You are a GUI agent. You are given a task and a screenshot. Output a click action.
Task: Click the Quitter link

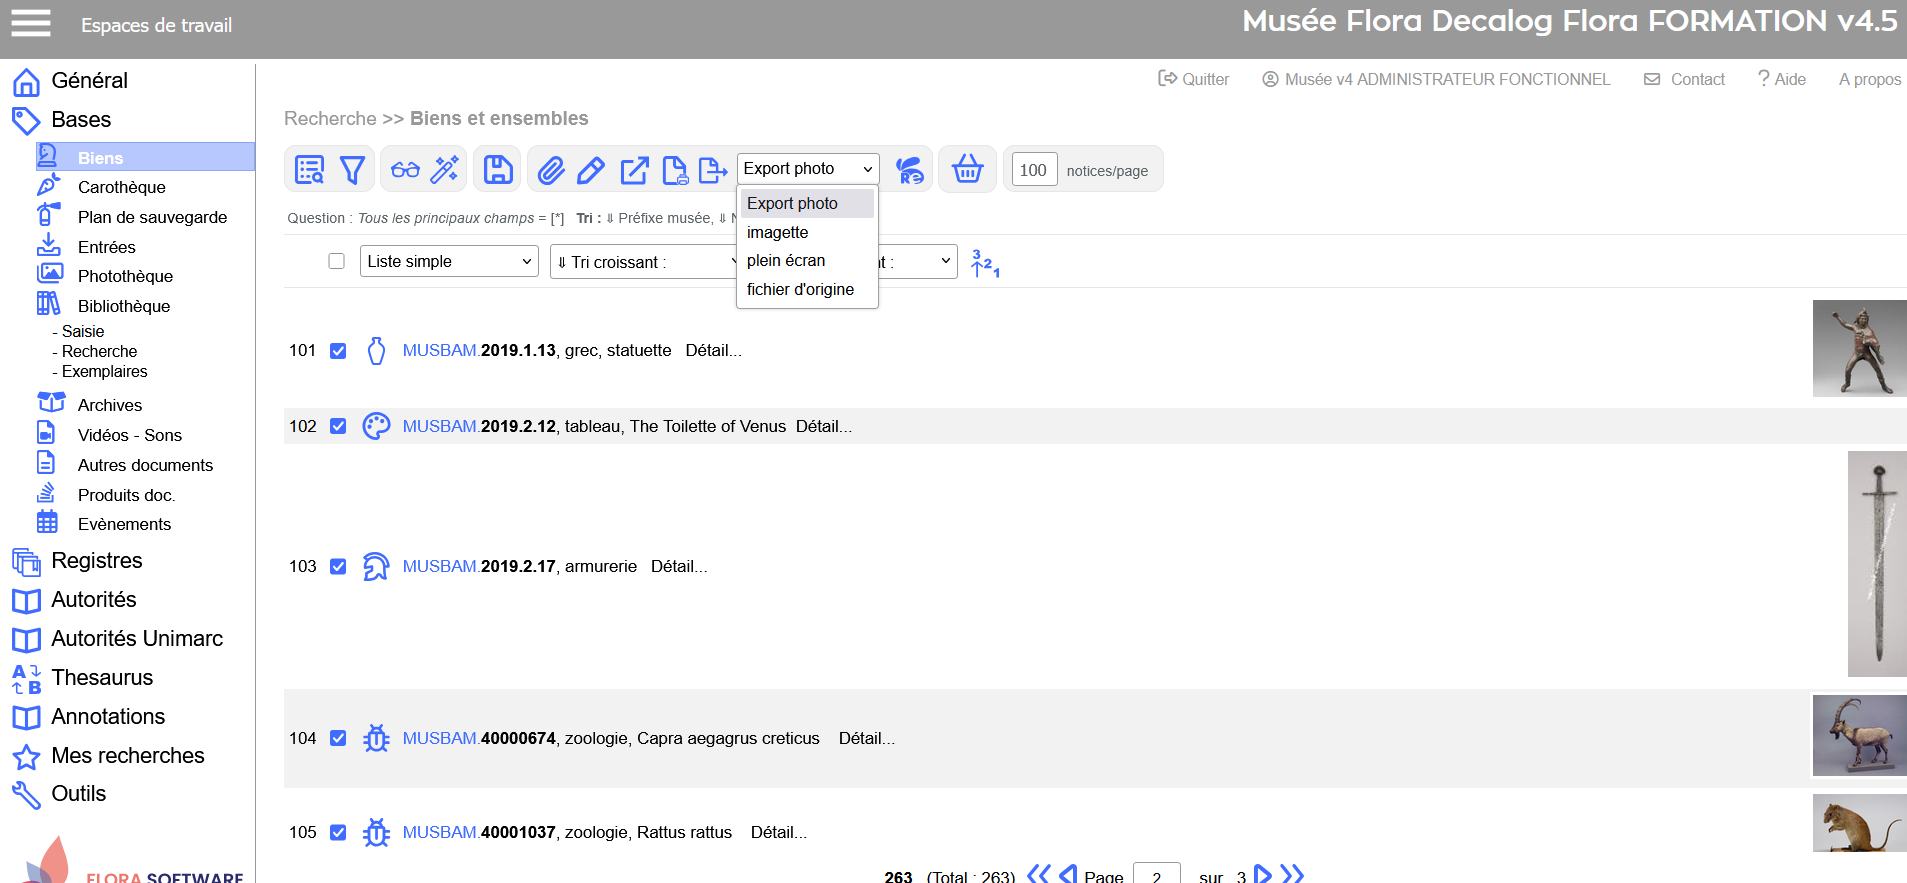pyautogui.click(x=1194, y=79)
